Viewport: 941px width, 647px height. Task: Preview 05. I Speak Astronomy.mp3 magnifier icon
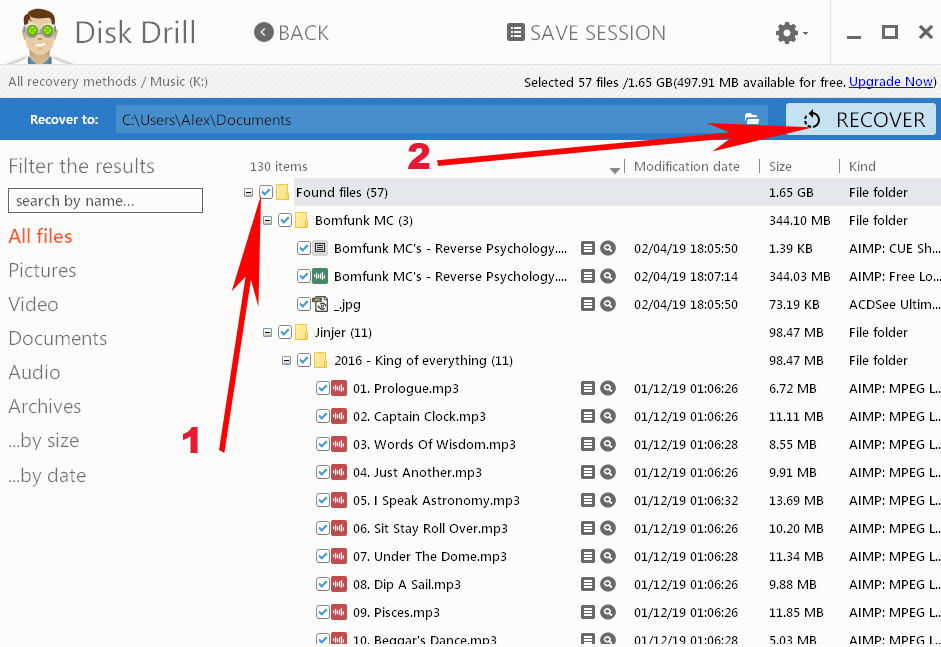pos(608,500)
